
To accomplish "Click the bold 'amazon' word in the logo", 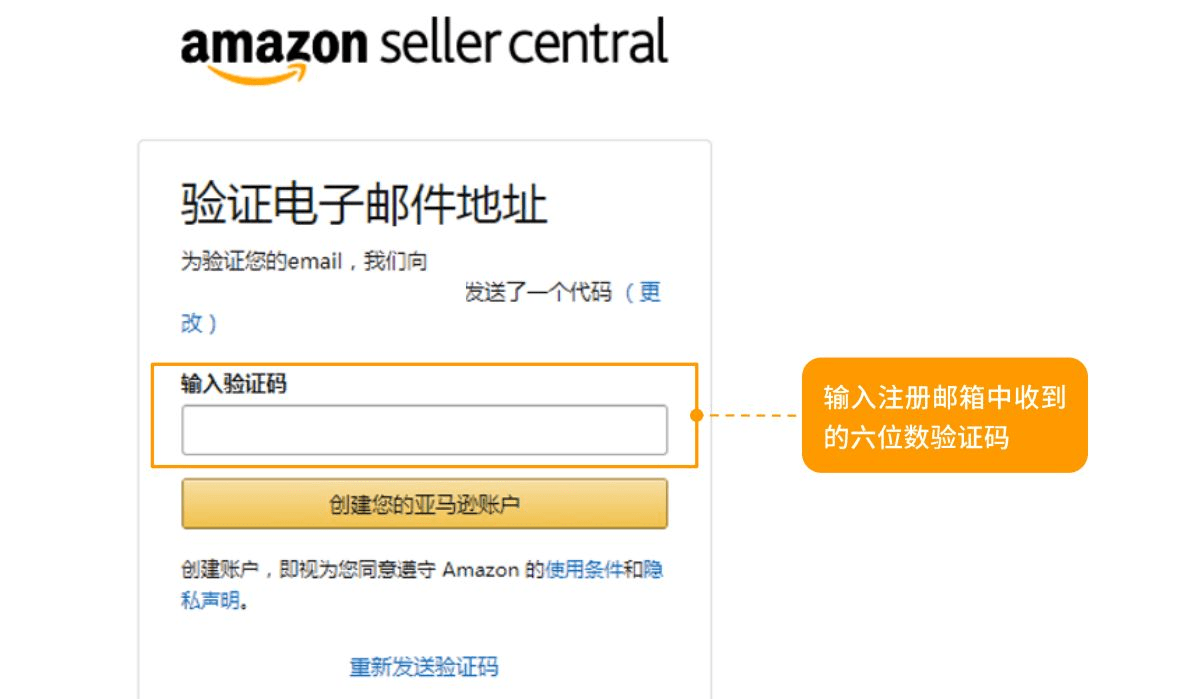I will click(x=274, y=44).
